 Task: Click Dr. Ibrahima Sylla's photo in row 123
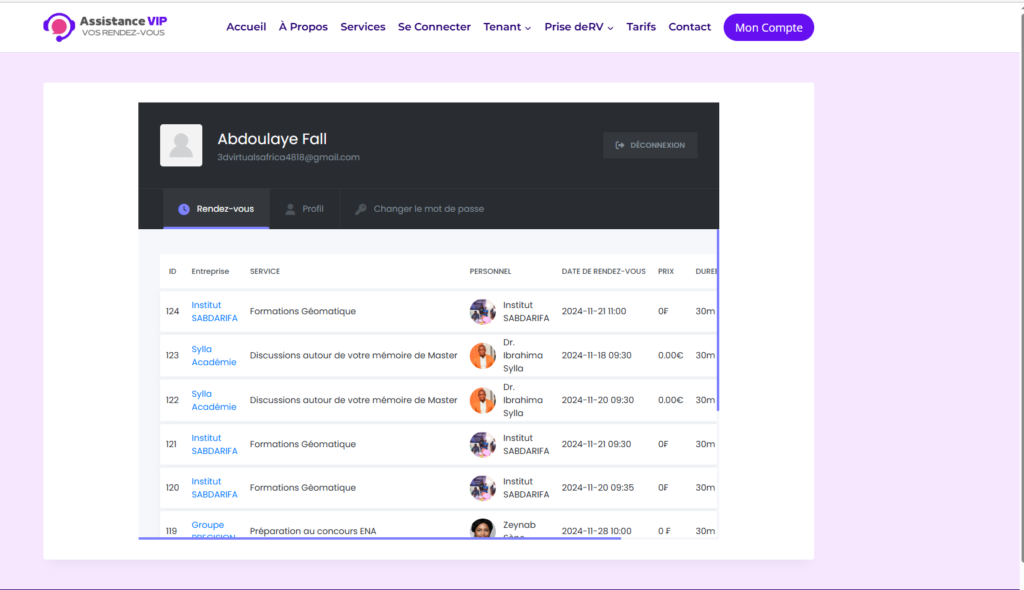click(x=483, y=356)
